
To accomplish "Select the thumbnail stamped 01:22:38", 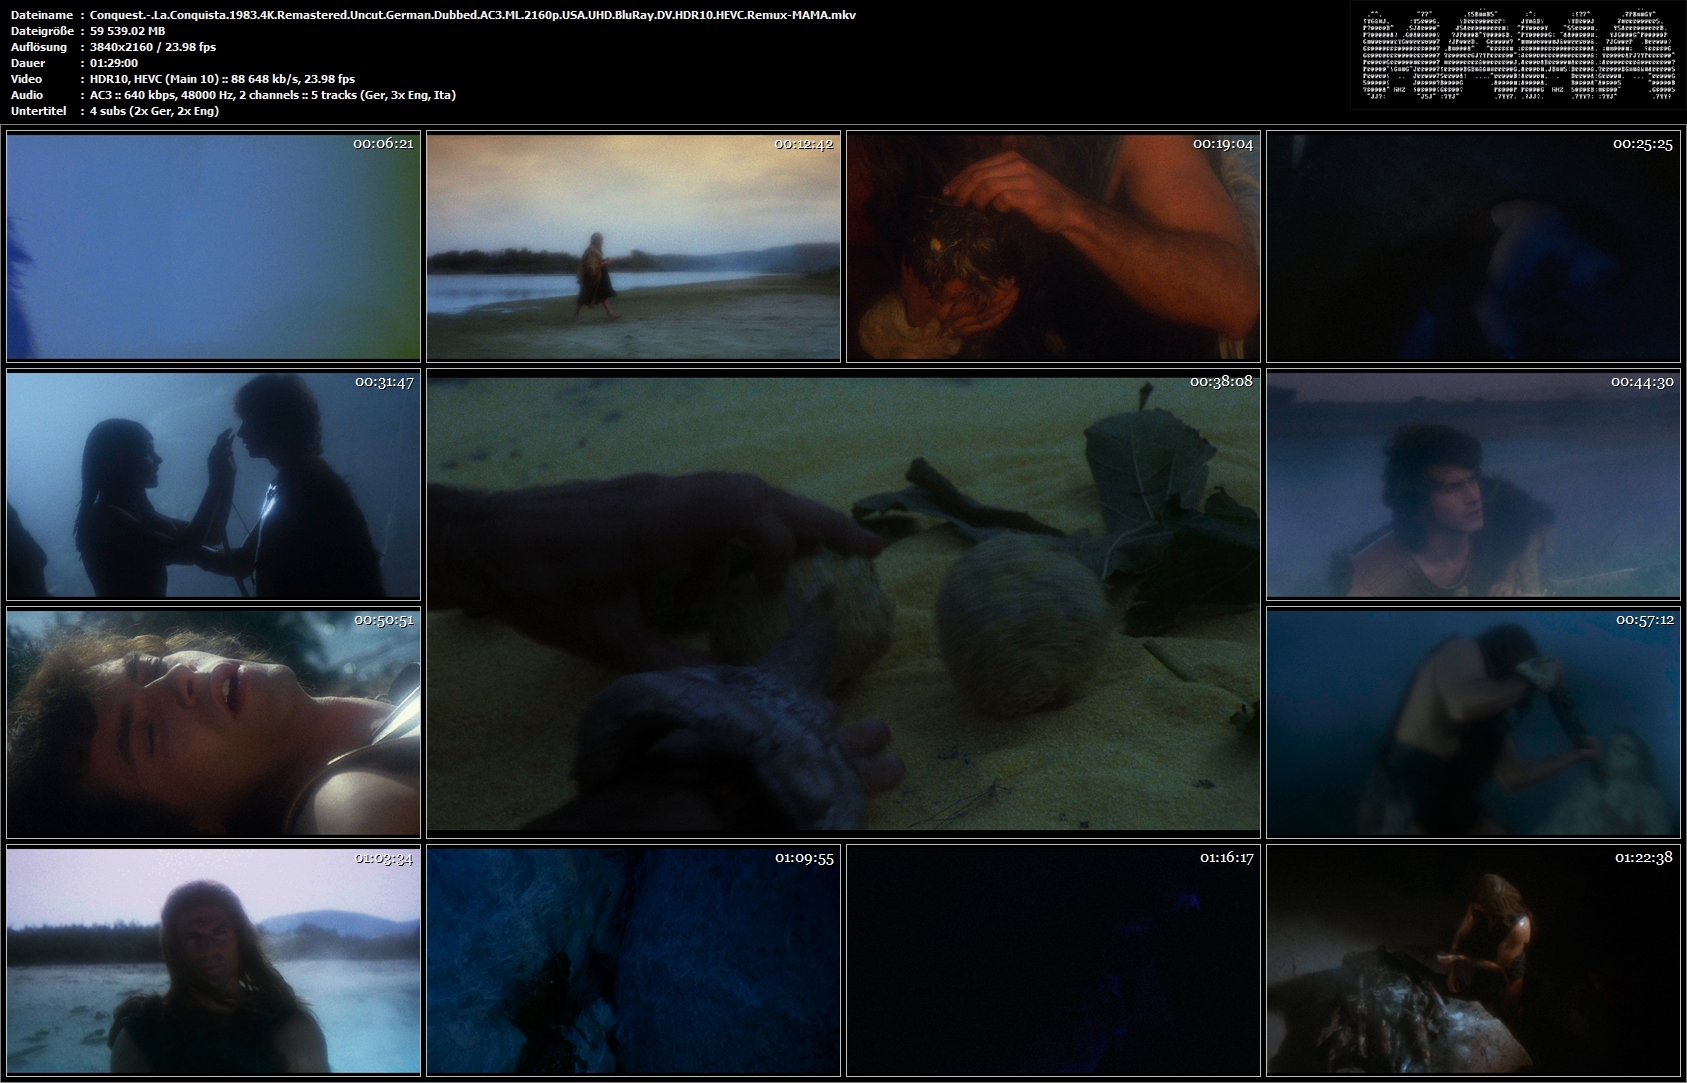I will click(x=1473, y=961).
